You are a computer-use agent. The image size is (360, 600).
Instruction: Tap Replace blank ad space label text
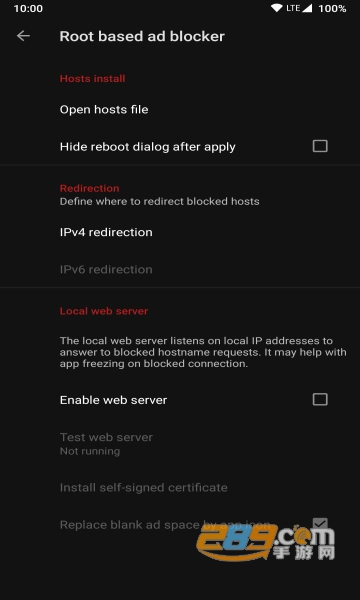[165, 525]
